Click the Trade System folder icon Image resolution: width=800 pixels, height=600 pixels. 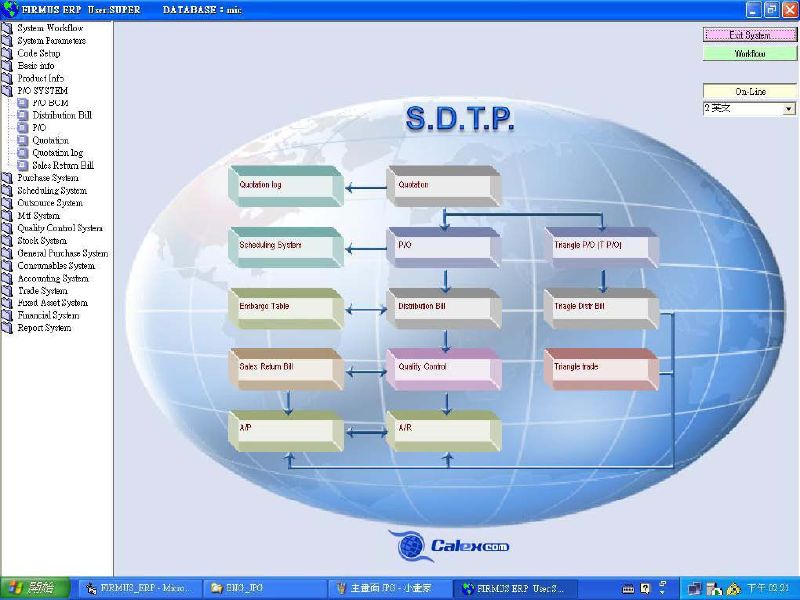pyautogui.click(x=7, y=291)
